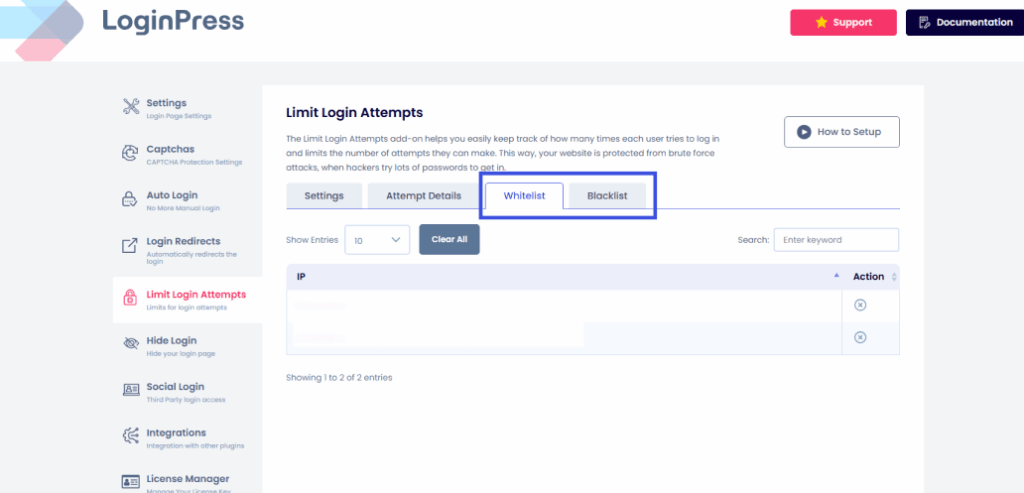1024x493 pixels.
Task: Click the Settings wrench icon in sidebar
Action: pyautogui.click(x=130, y=107)
